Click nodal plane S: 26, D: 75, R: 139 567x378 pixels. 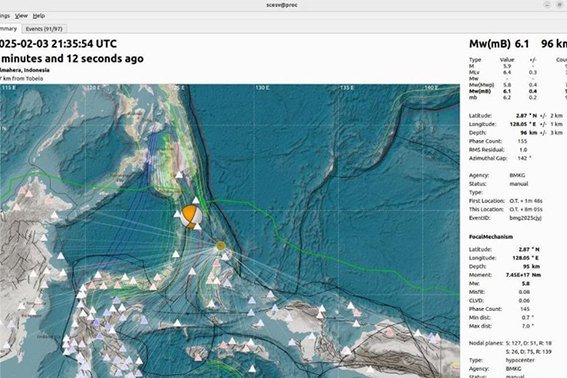coord(528,352)
